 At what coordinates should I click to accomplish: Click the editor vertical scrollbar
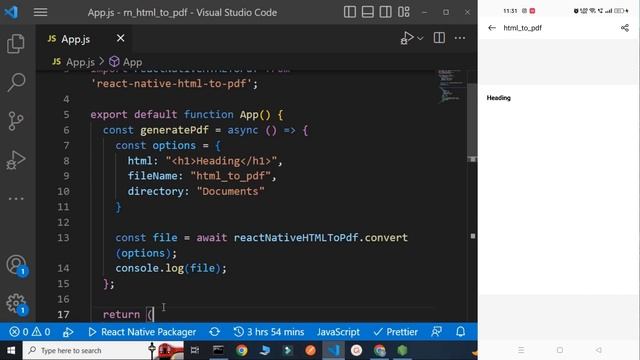[x=472, y=122]
